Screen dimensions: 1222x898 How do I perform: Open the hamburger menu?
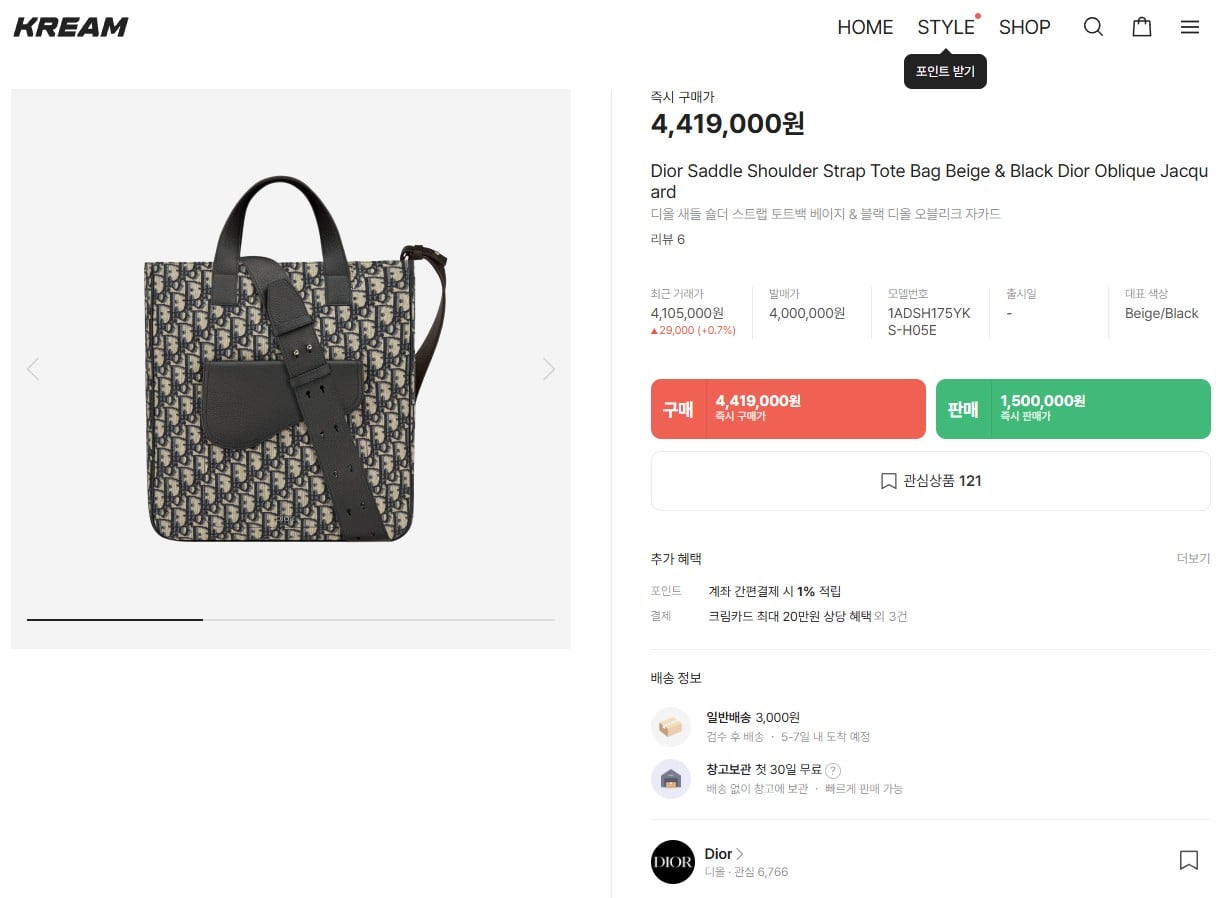(1189, 27)
